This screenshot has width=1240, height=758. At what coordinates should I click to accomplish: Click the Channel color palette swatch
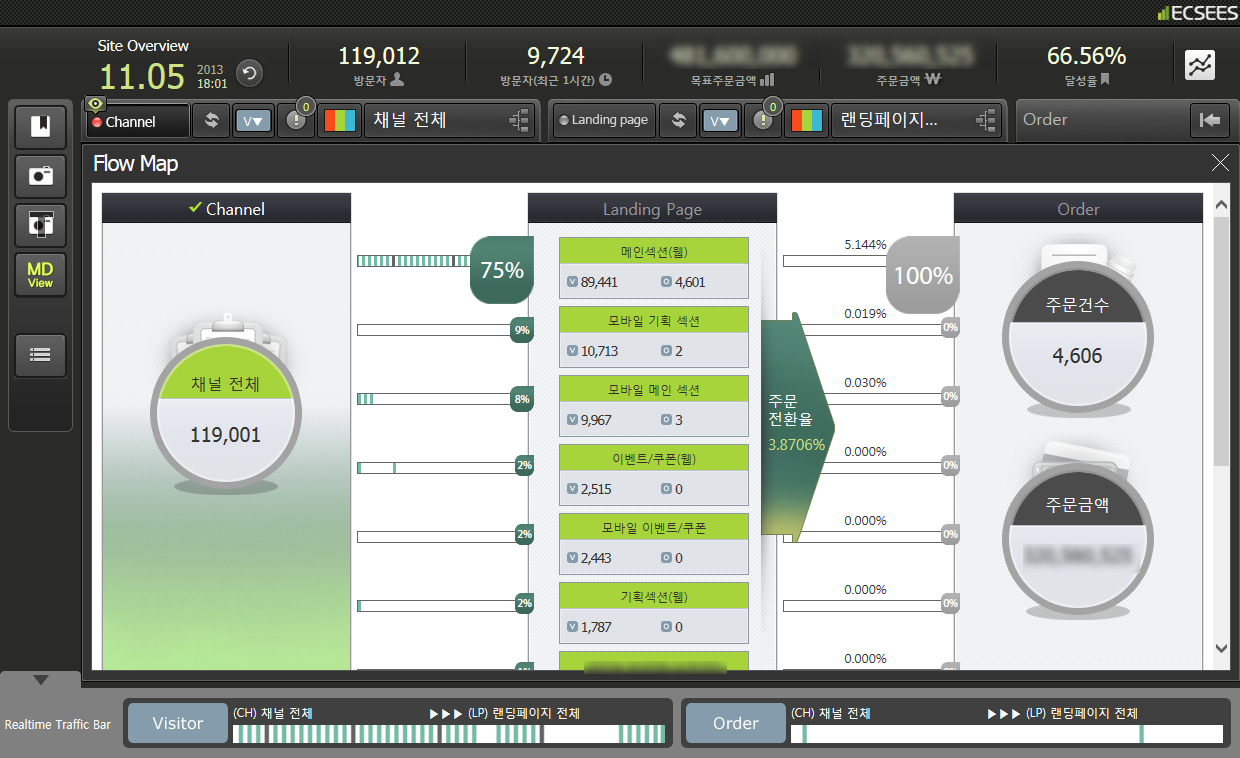tap(339, 121)
